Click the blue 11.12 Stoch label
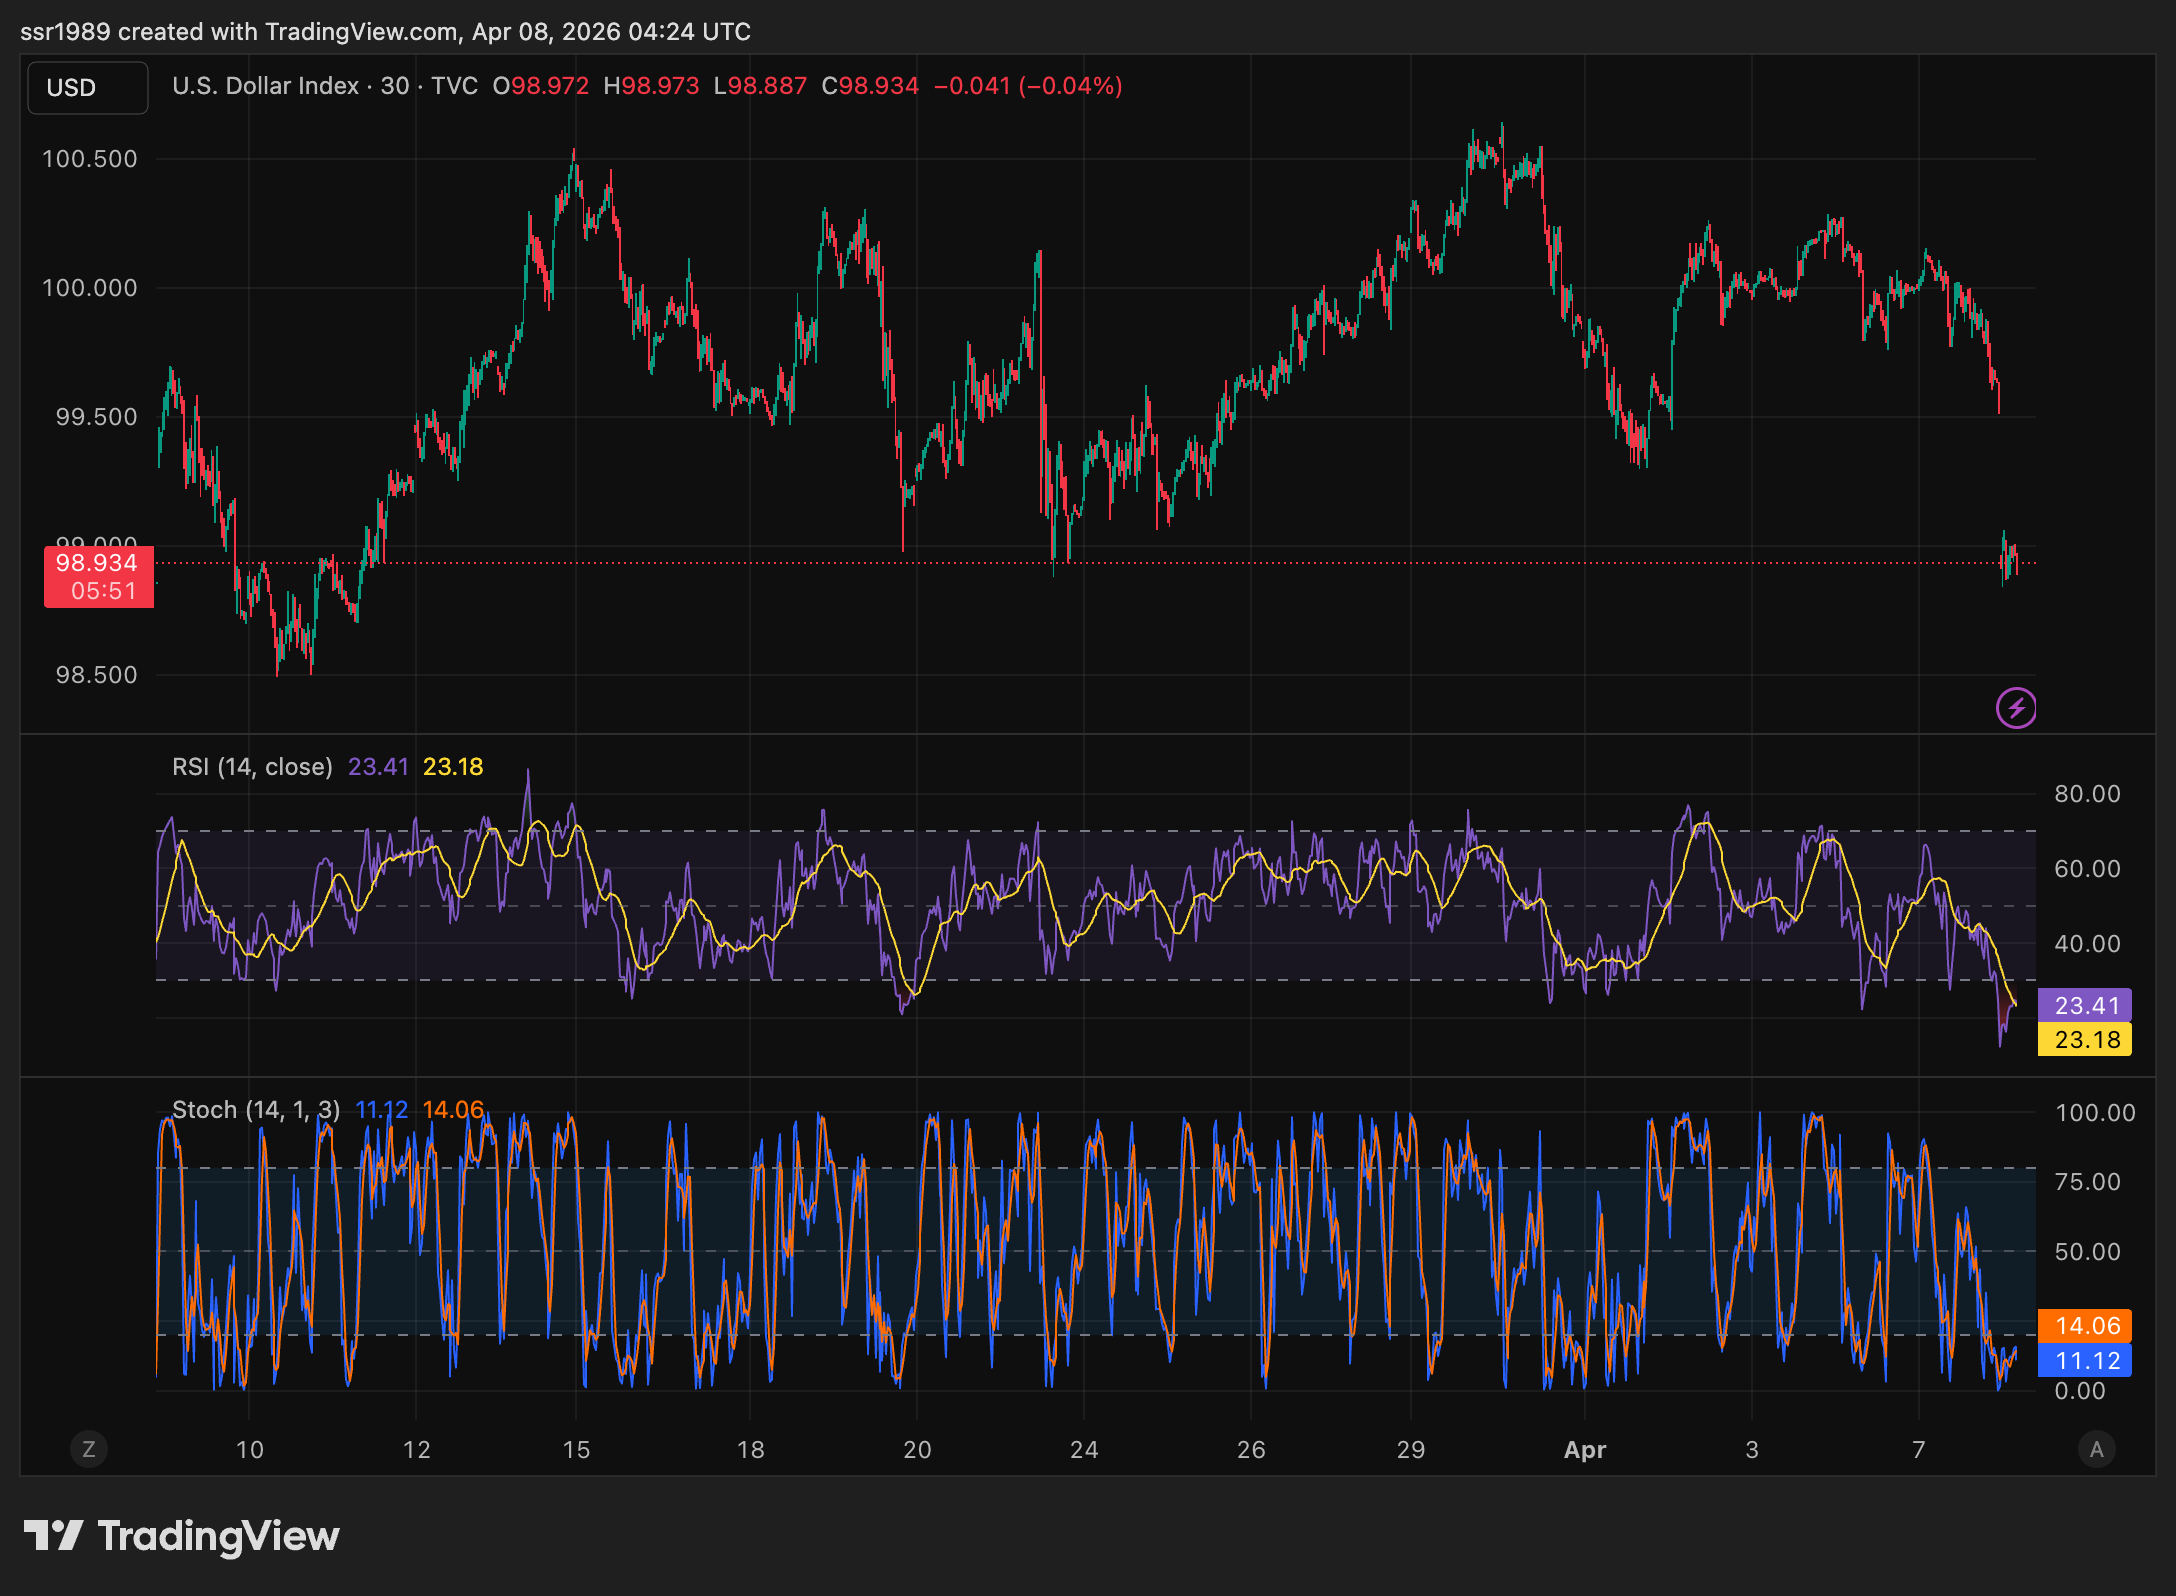Image resolution: width=2176 pixels, height=1596 pixels. (2086, 1361)
